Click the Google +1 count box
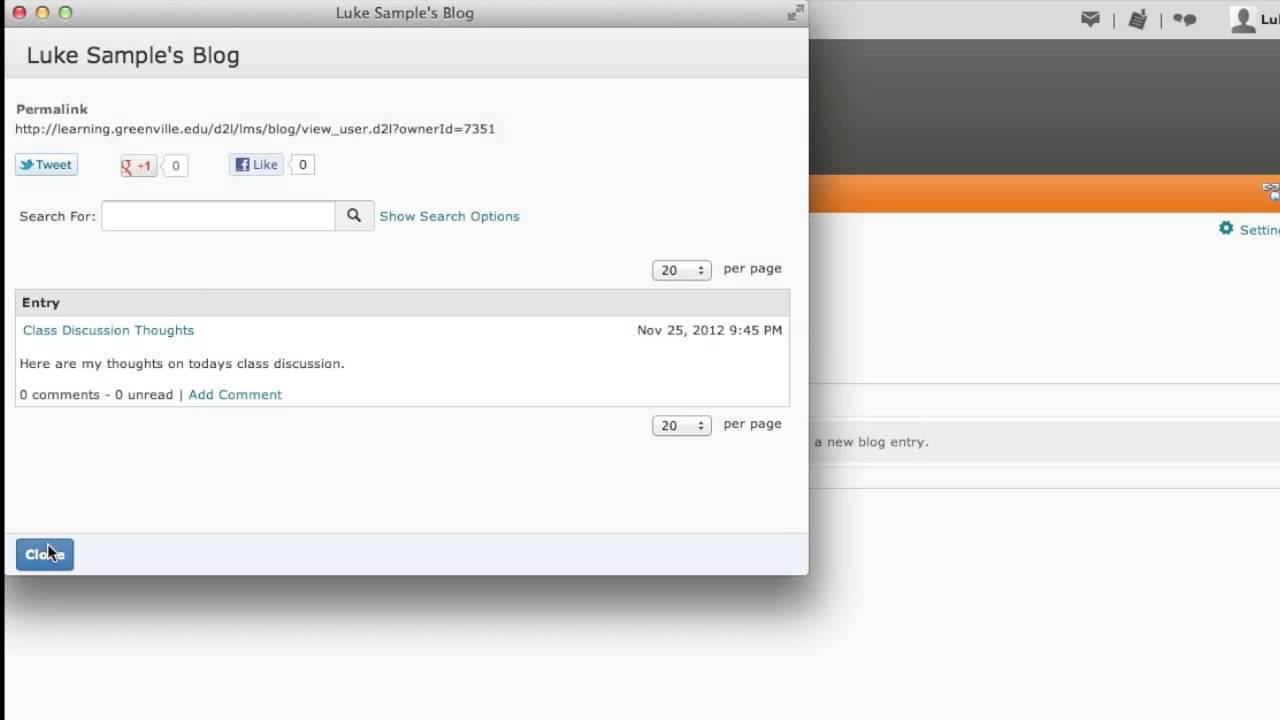Viewport: 1280px width, 720px height. (175, 166)
